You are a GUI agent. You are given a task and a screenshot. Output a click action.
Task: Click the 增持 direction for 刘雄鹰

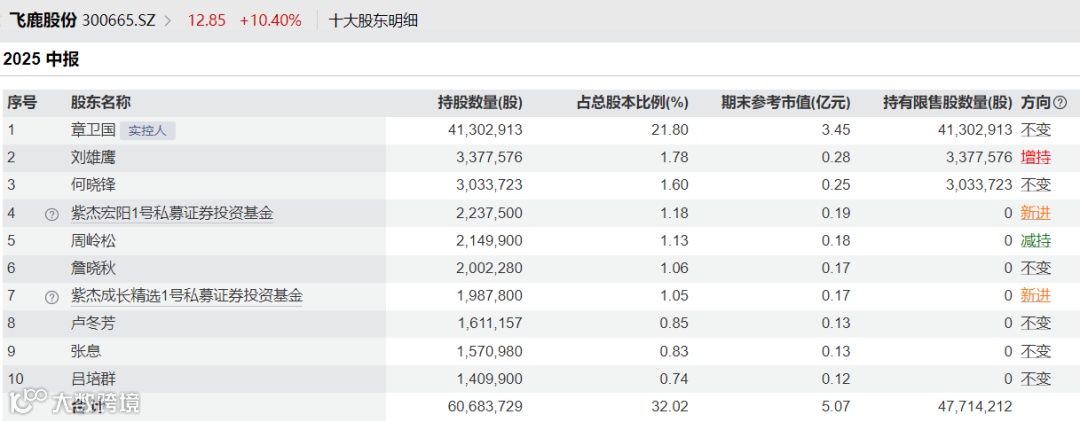(x=1035, y=158)
